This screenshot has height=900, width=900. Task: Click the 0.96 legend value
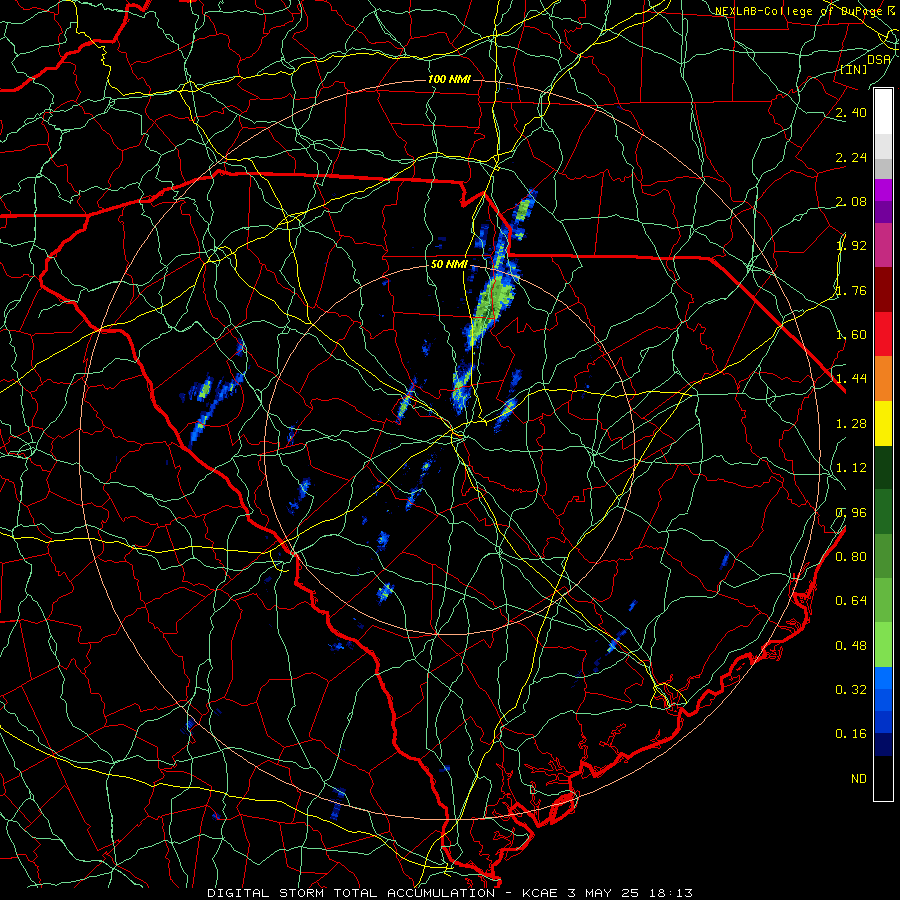click(851, 513)
